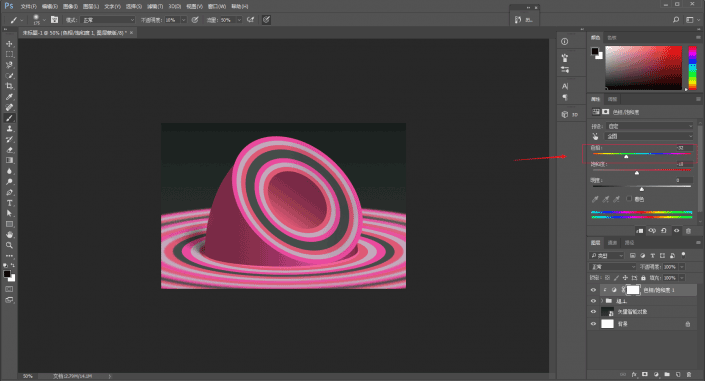Switch to the Channels tab

(612, 243)
